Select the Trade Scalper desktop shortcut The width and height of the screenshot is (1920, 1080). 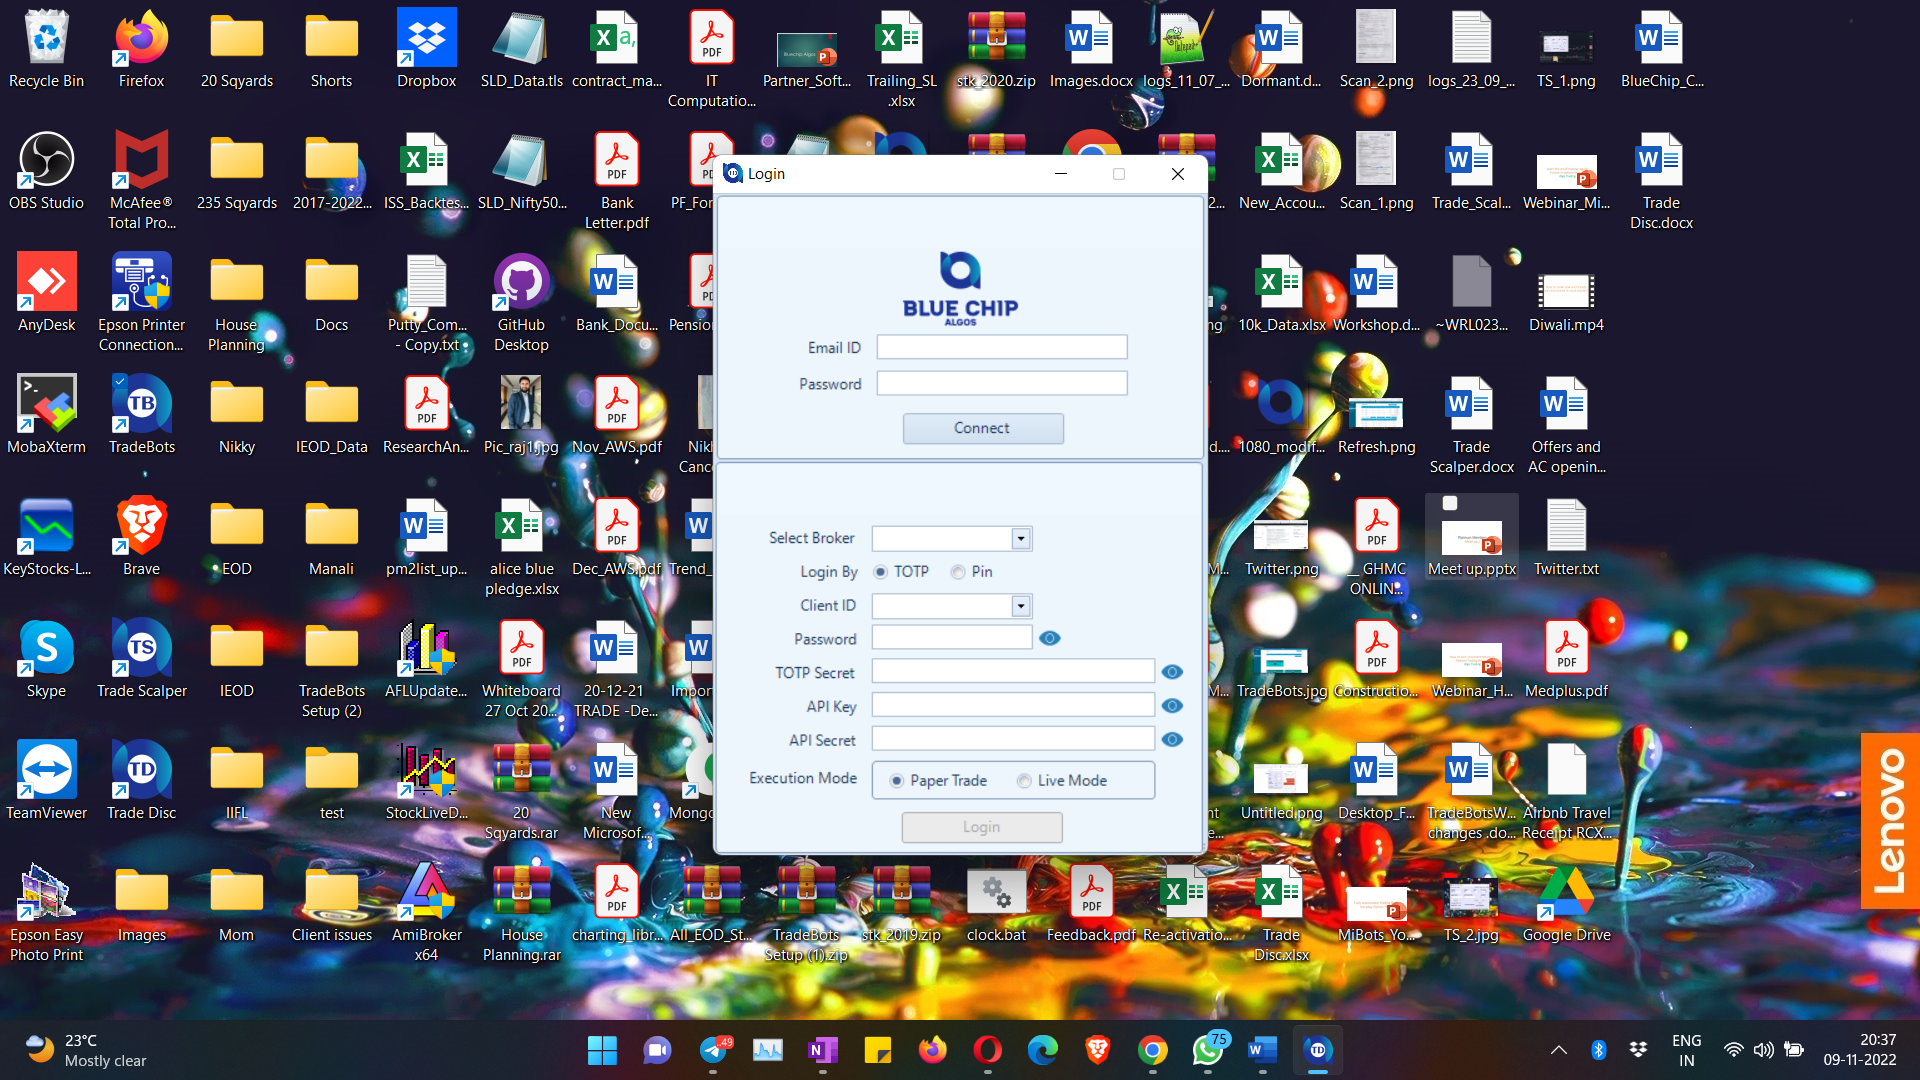point(141,660)
